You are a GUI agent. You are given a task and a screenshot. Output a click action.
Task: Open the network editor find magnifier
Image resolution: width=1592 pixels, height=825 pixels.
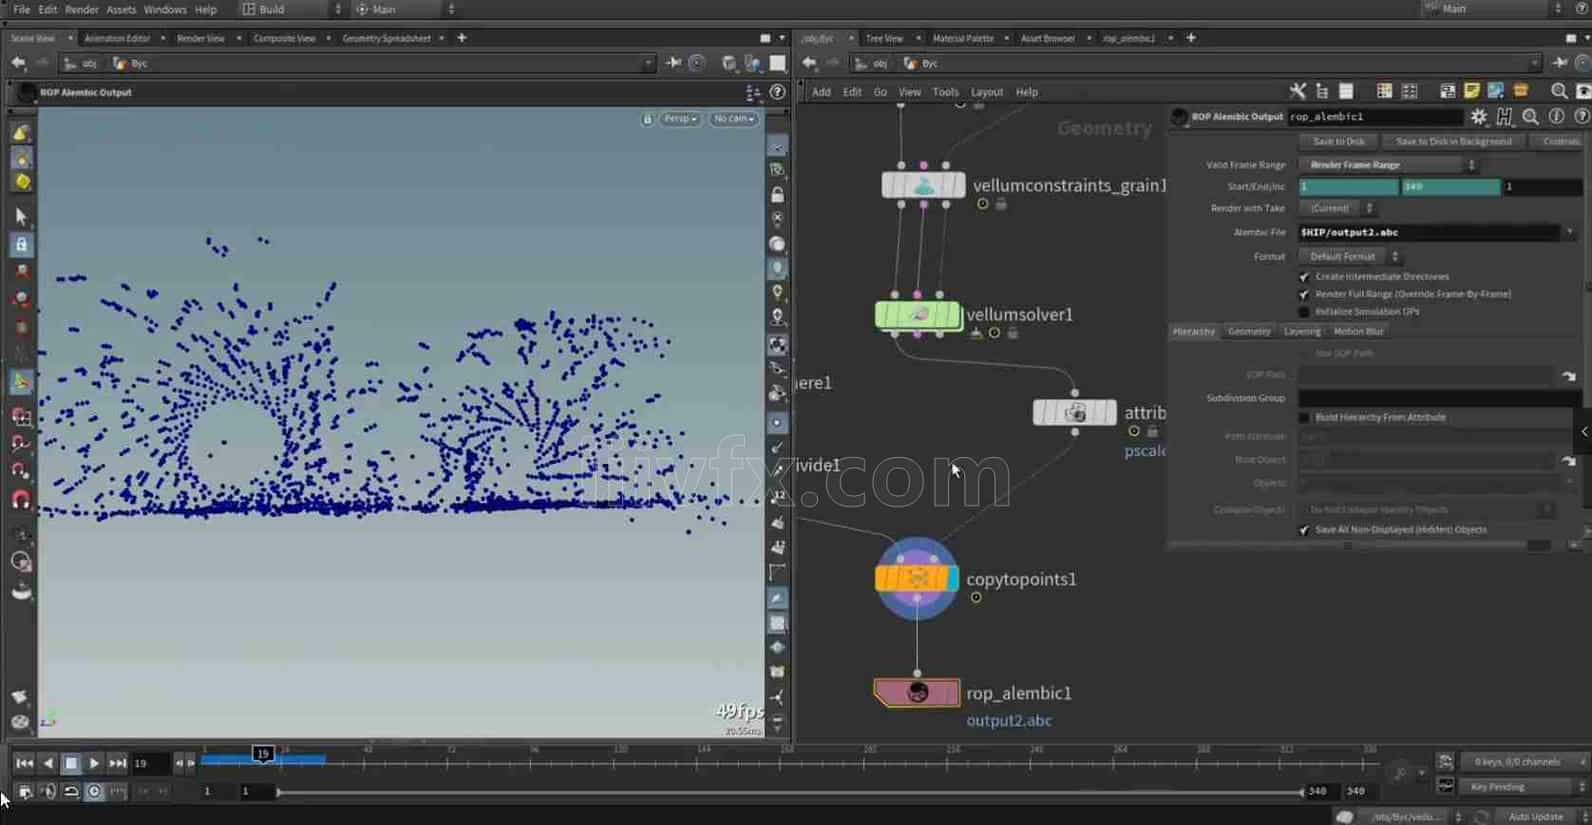tap(1558, 91)
